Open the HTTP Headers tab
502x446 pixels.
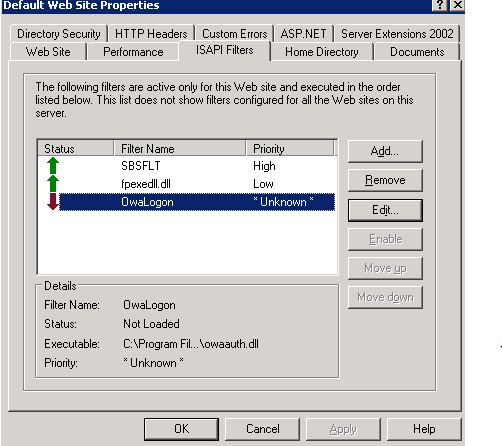151,34
